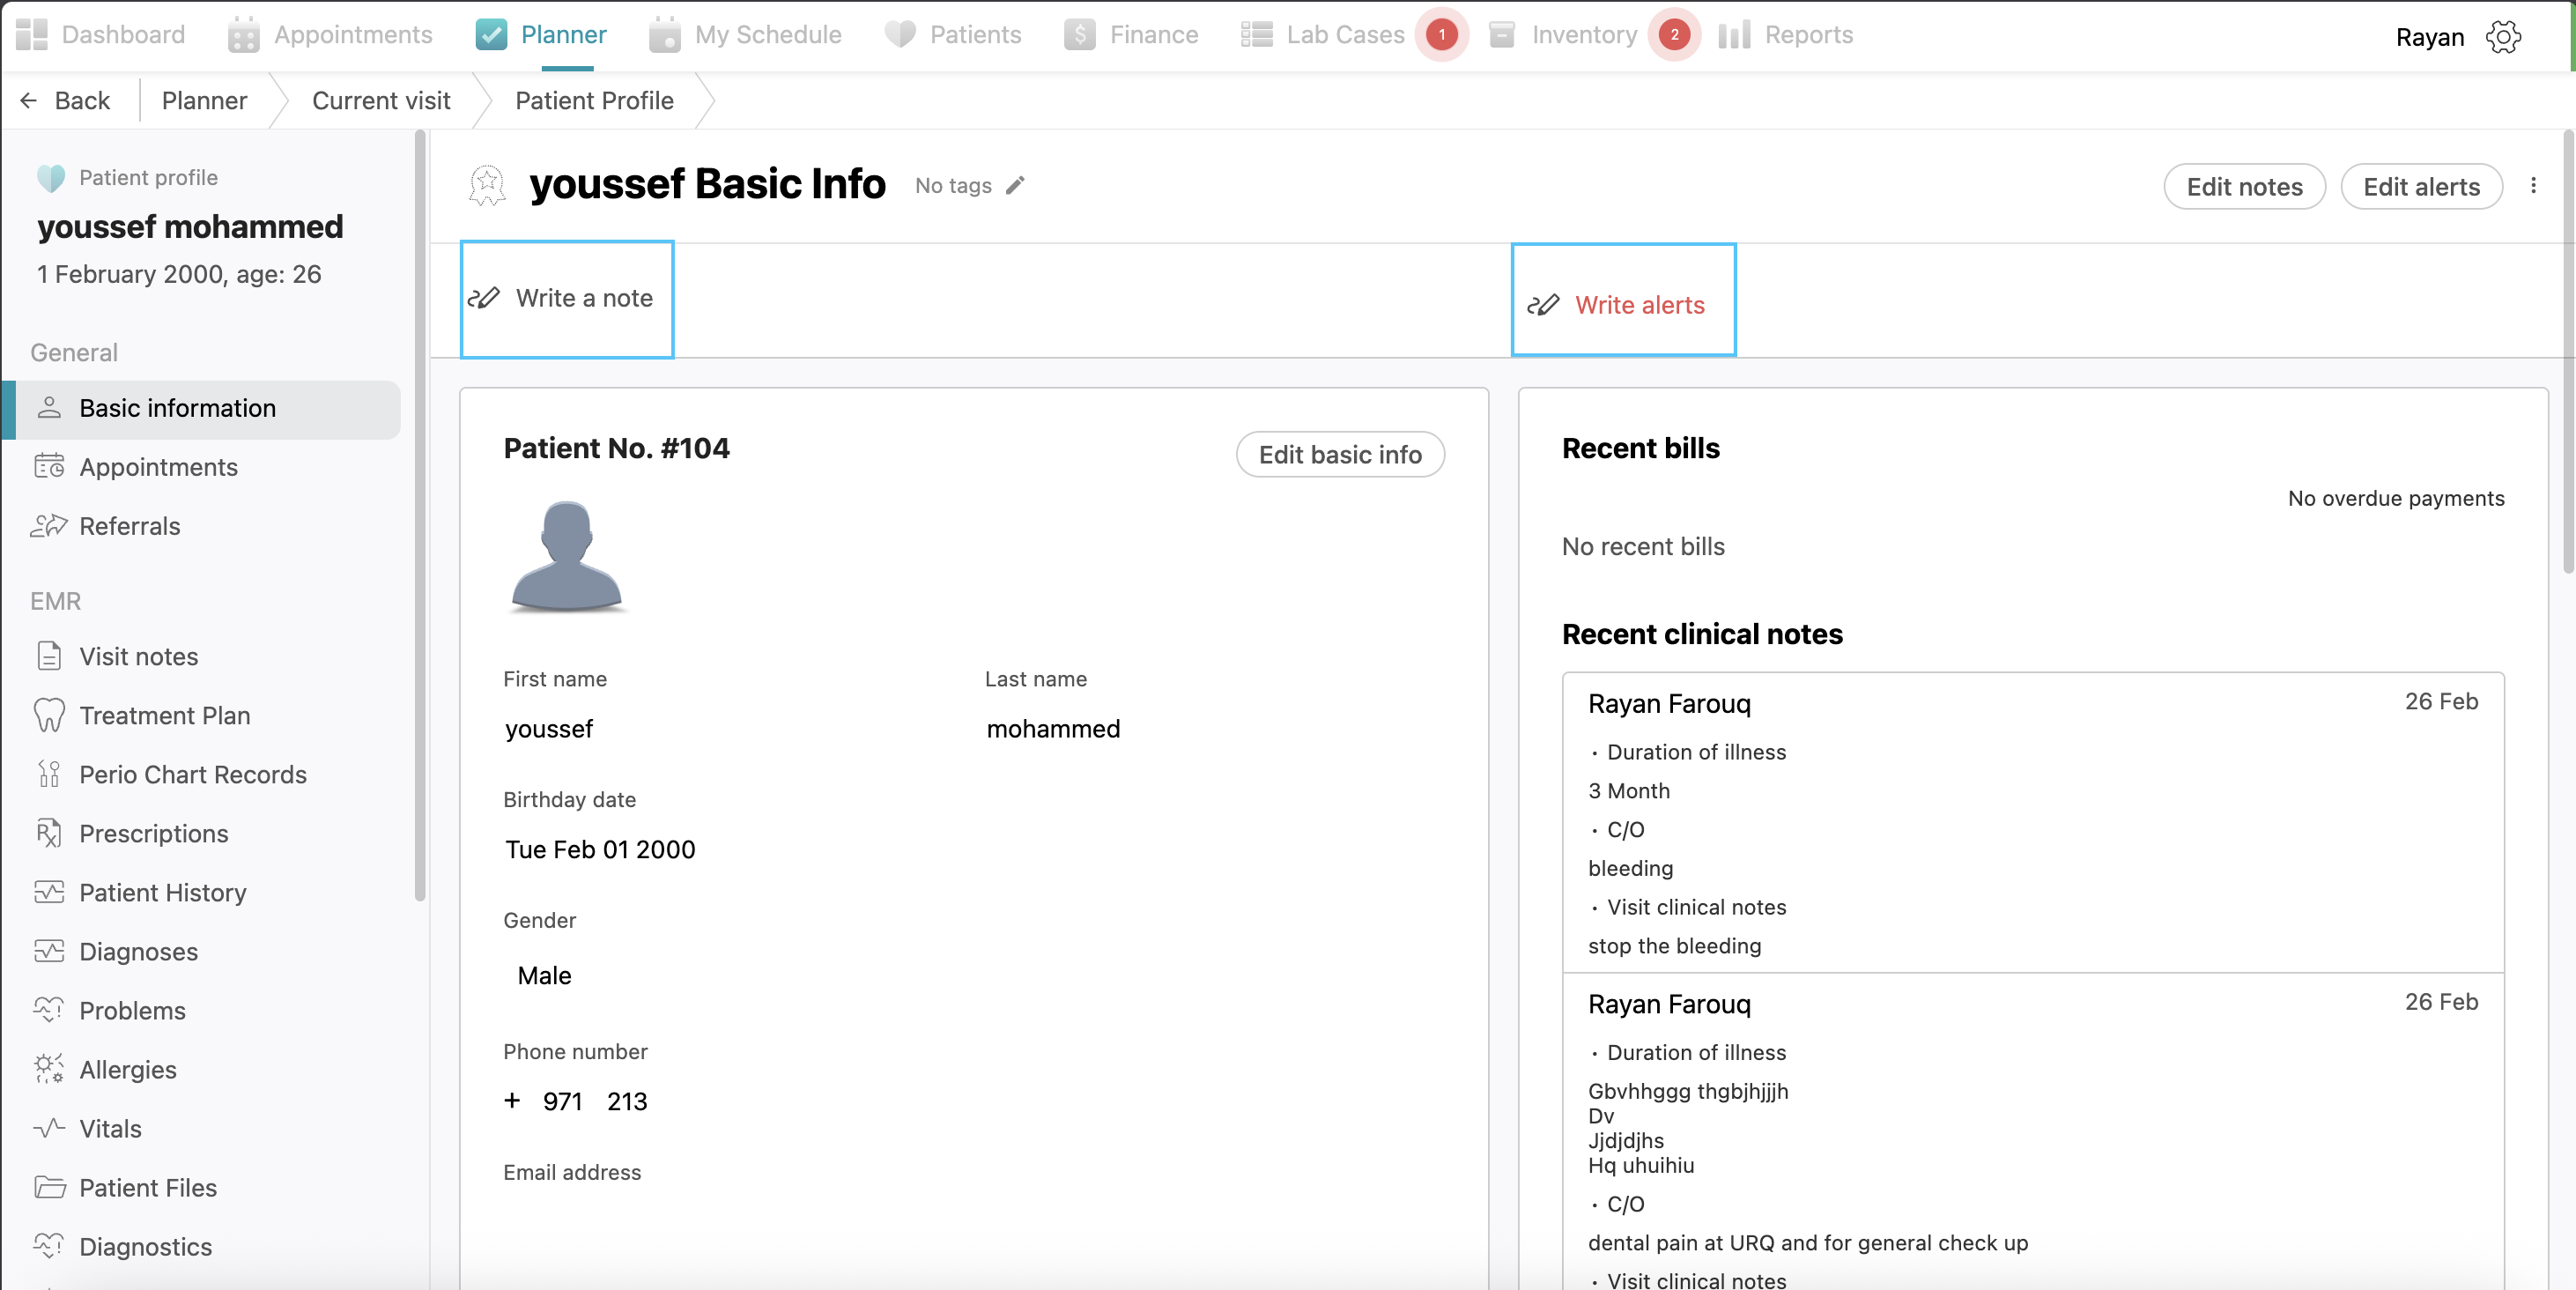Click the settings gear icon next to Rayan

tap(2502, 37)
